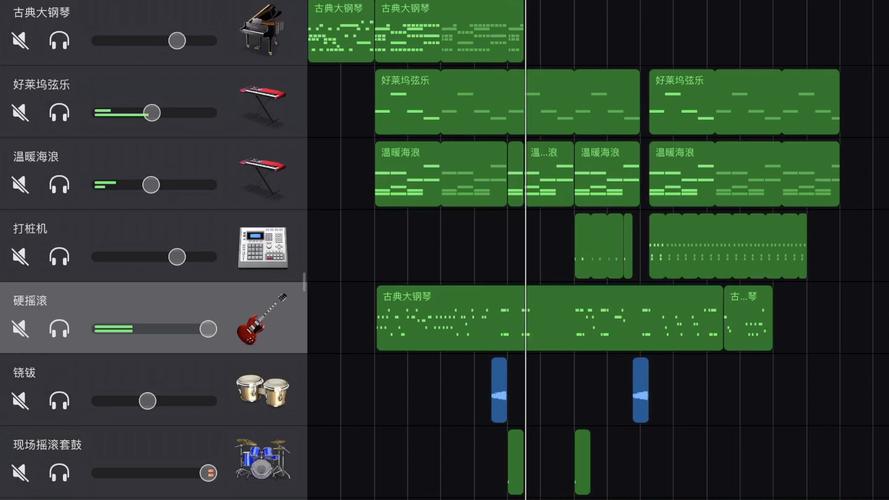Select the long green region on 硬摇滚 track
This screenshot has height=500, width=889.
(549, 318)
